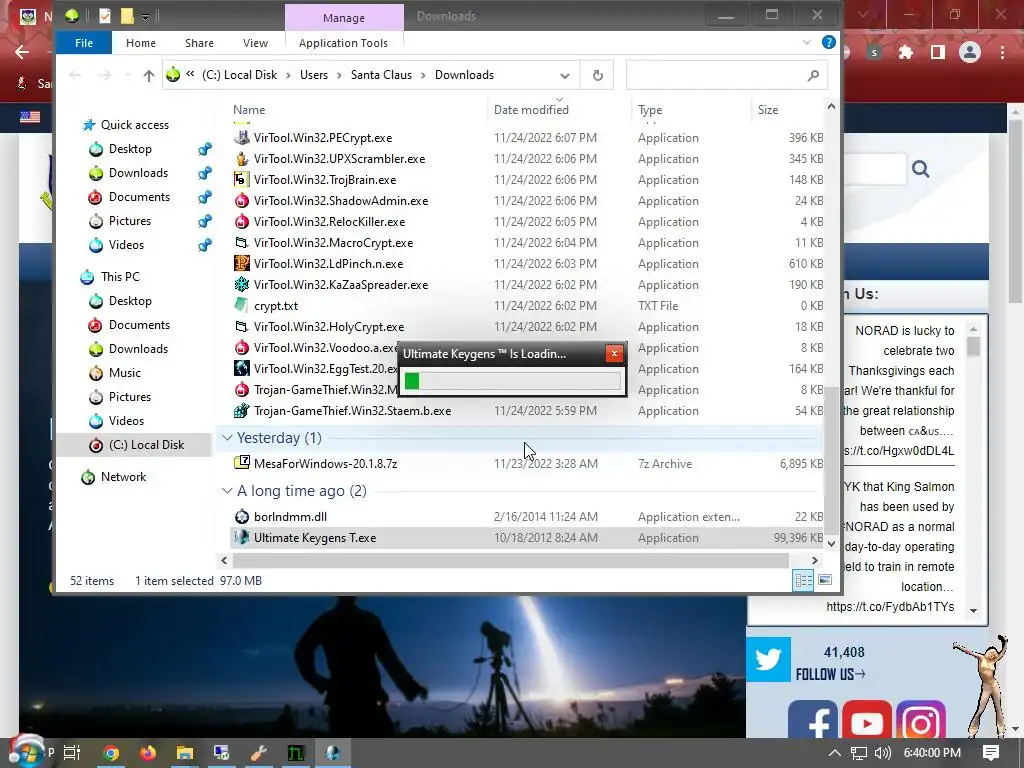This screenshot has height=768, width=1024.
Task: Sort by the Name column header
Action: (x=249, y=110)
